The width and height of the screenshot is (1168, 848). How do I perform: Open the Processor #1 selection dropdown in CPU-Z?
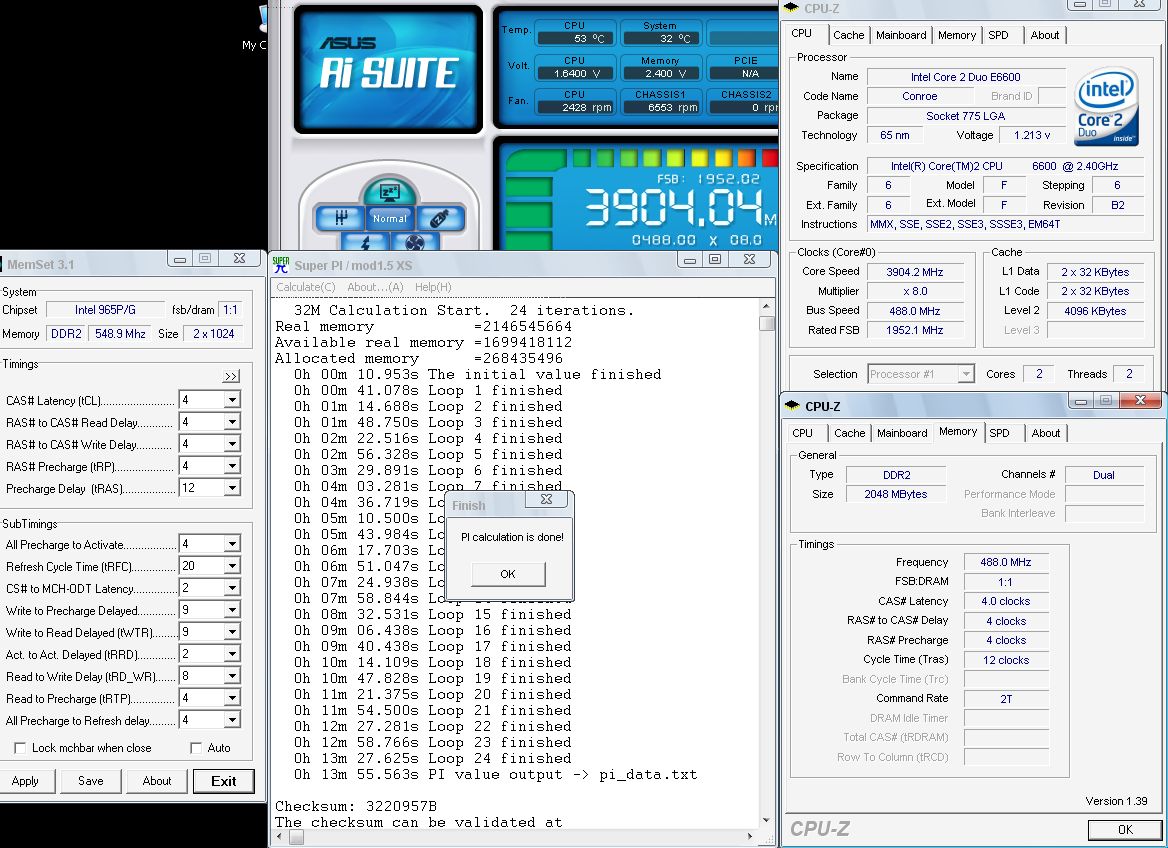tap(965, 374)
